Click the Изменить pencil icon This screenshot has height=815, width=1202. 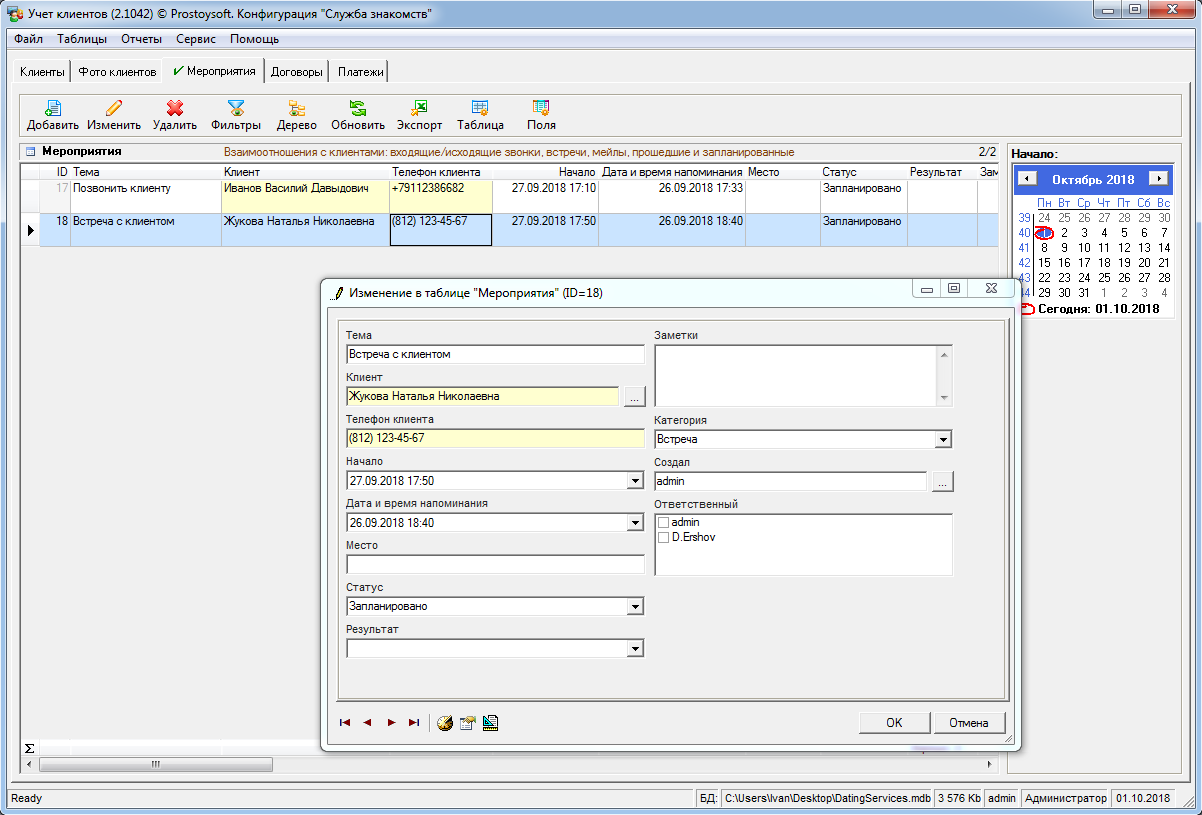coord(114,108)
